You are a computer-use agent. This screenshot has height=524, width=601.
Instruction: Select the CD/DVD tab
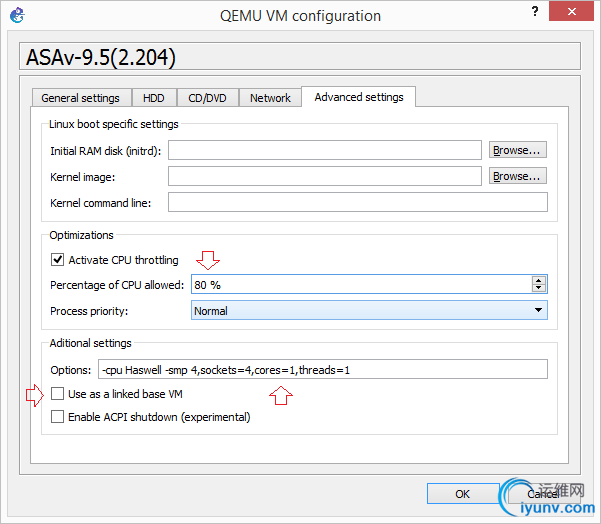[x=208, y=98]
